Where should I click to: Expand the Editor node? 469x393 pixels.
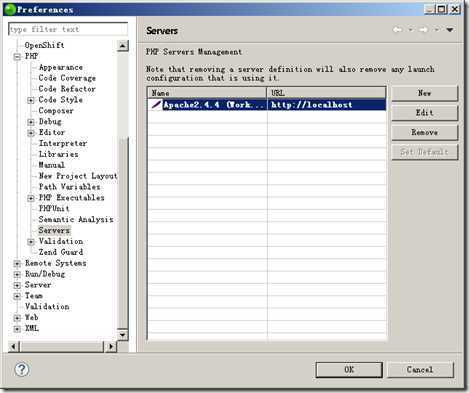[x=31, y=133]
